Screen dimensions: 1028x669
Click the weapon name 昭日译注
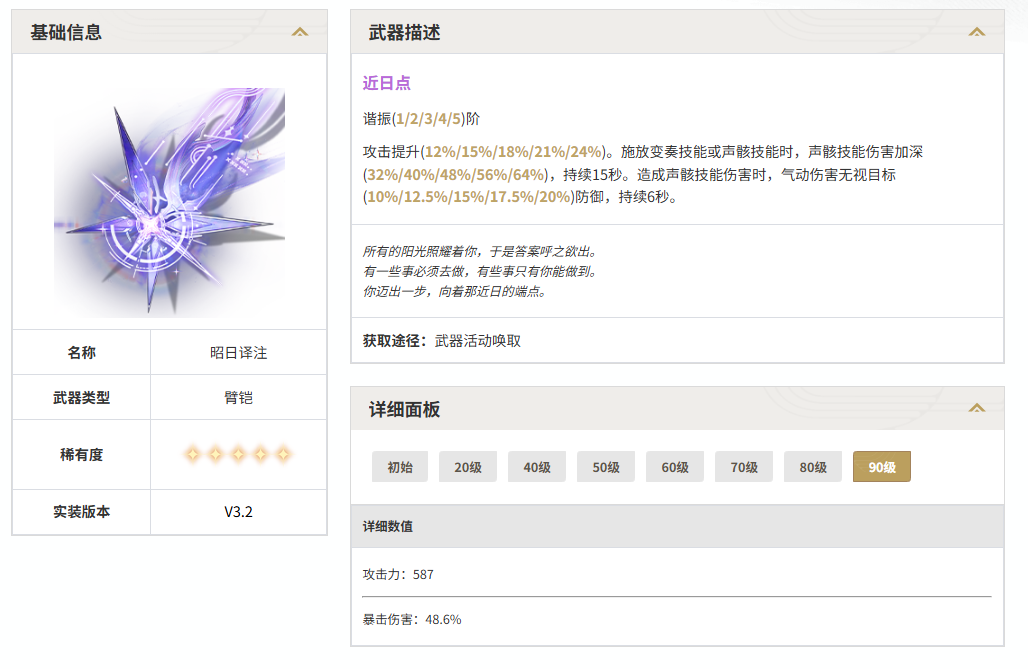tap(238, 353)
